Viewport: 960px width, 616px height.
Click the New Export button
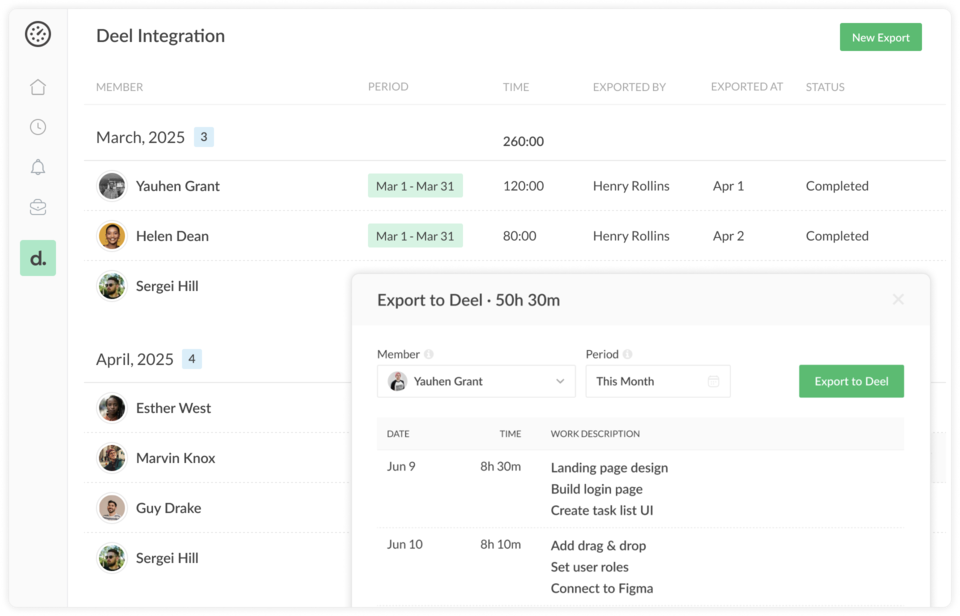point(881,36)
